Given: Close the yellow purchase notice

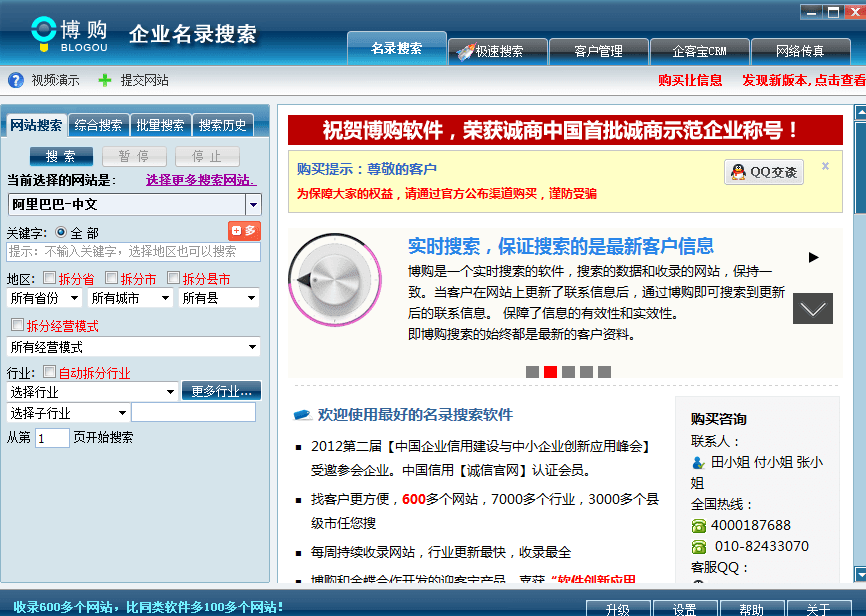Looking at the screenshot, I should [x=825, y=166].
